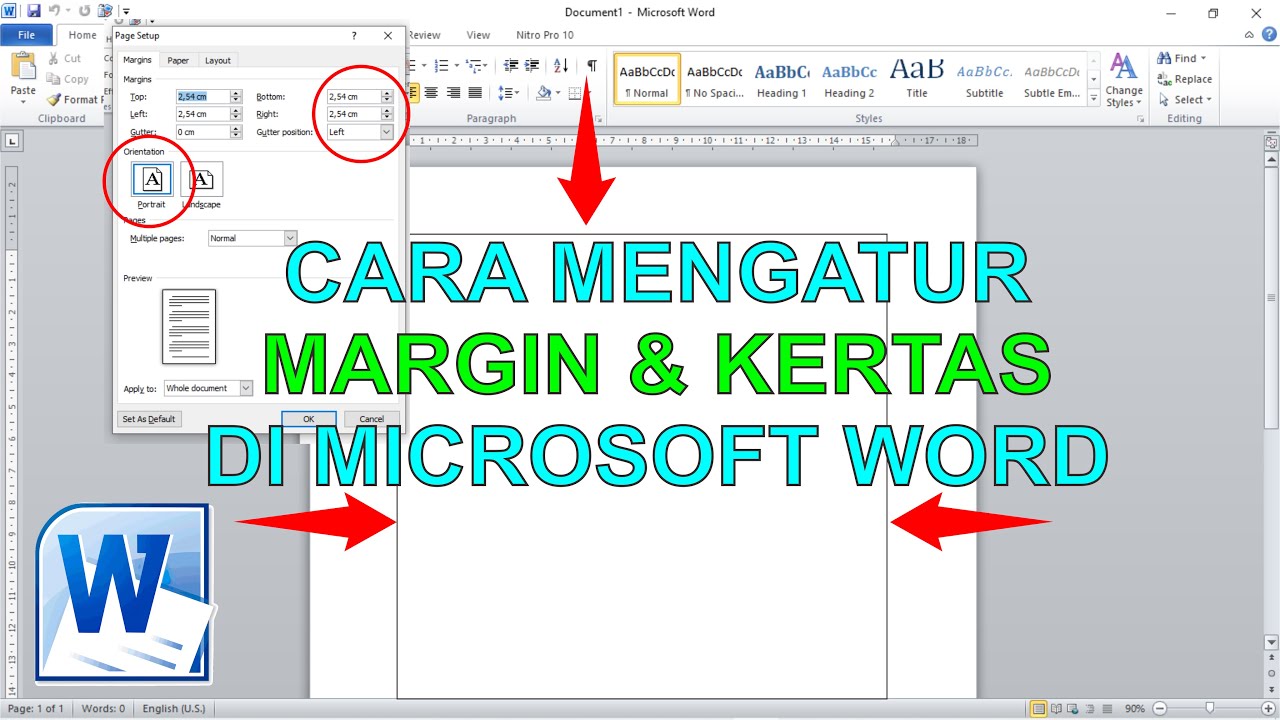
Task: Click the Undo arrow in quick access toolbar
Action: click(54, 12)
